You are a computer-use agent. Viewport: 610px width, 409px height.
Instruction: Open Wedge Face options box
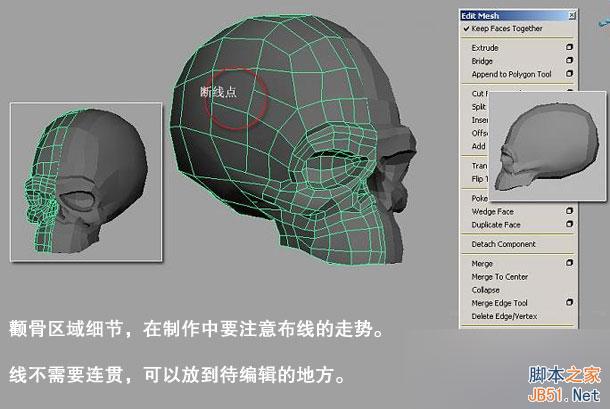pyautogui.click(x=569, y=211)
